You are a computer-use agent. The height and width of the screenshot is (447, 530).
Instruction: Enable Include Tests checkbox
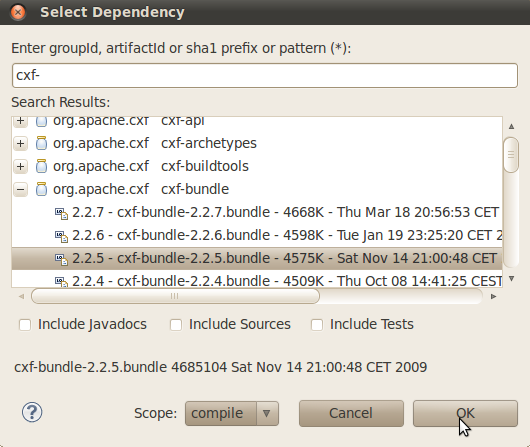tap(317, 325)
